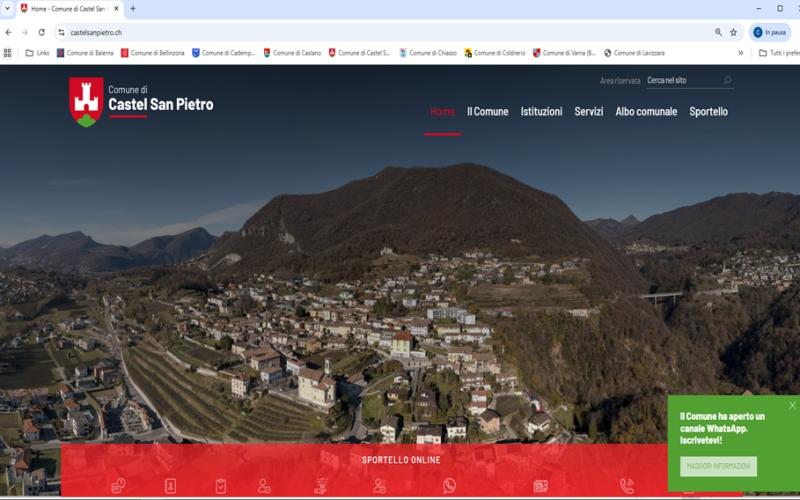800x500 pixels.
Task: Click the phone icon in Sportello Online bar
Action: 627,485
